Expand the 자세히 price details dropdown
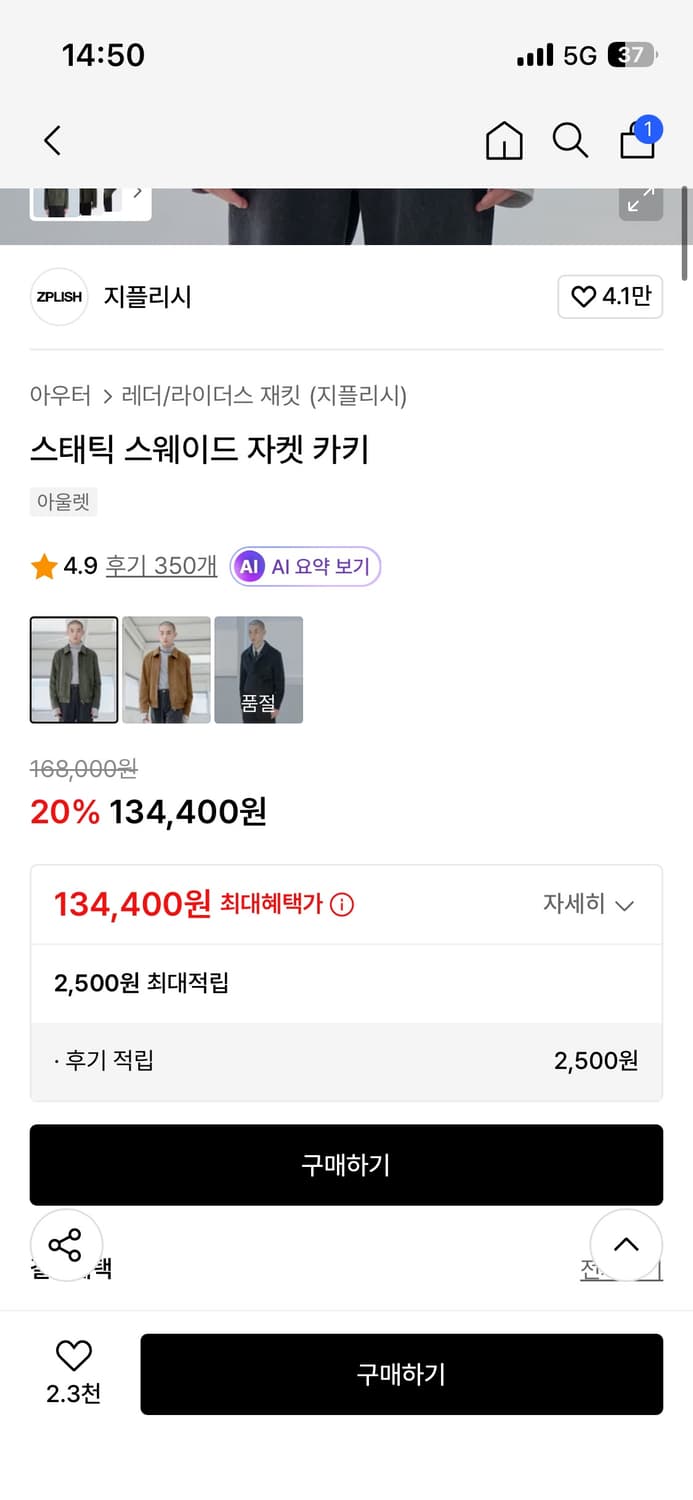This screenshot has height=1500, width=693. (x=590, y=903)
